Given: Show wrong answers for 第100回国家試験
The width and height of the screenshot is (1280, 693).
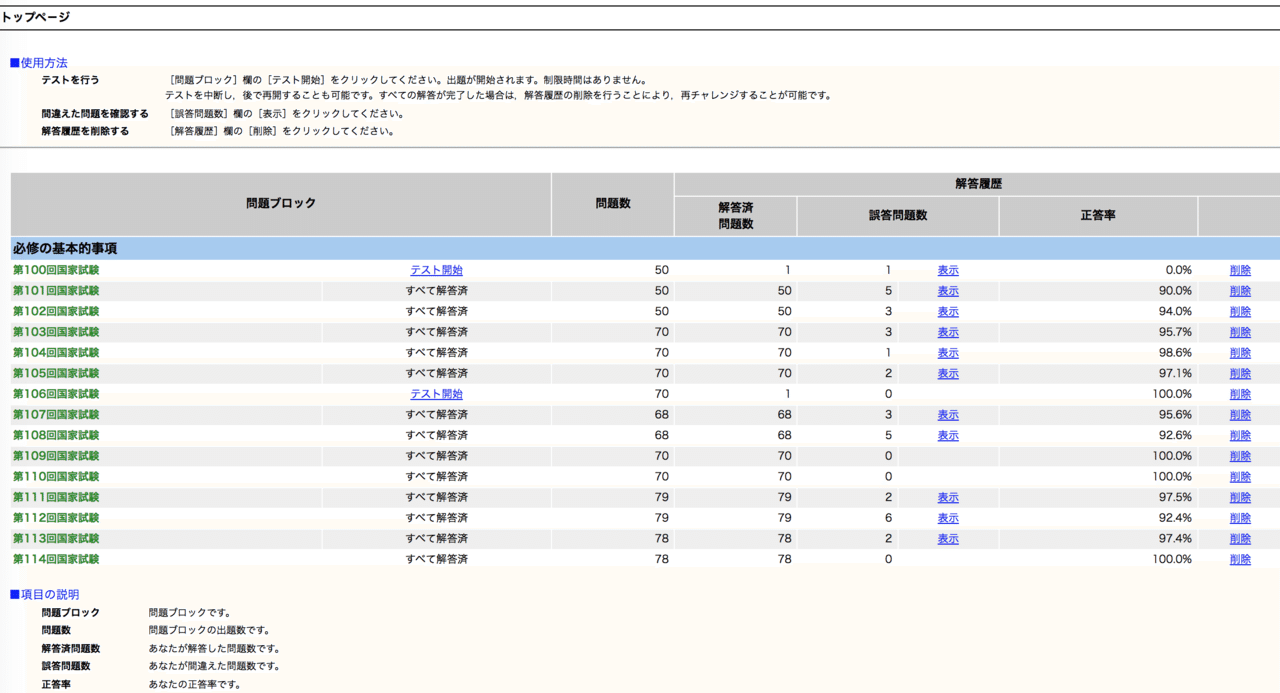Looking at the screenshot, I should tap(948, 270).
